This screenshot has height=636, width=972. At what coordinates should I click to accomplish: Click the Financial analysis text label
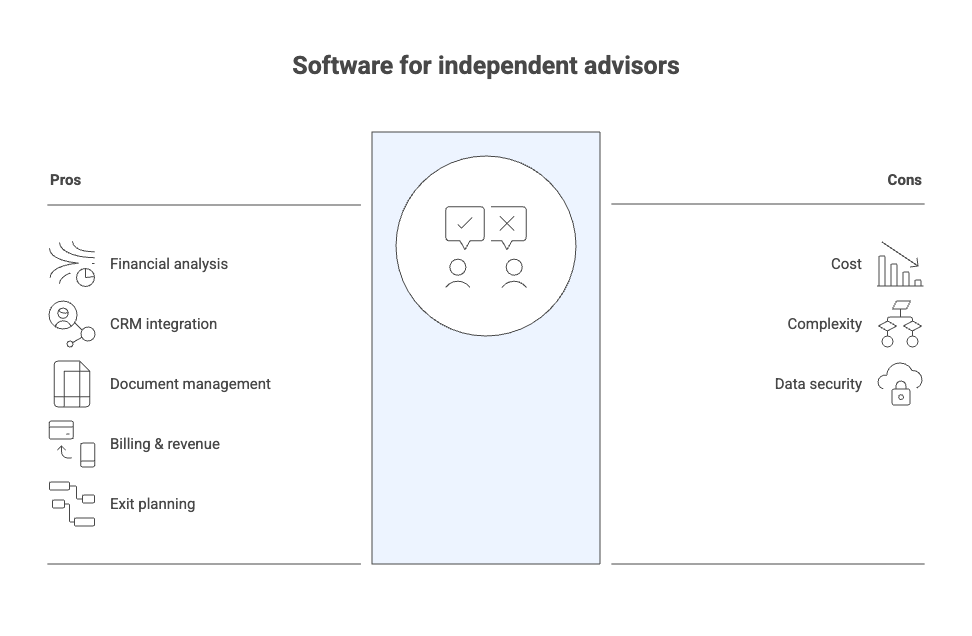(x=170, y=264)
